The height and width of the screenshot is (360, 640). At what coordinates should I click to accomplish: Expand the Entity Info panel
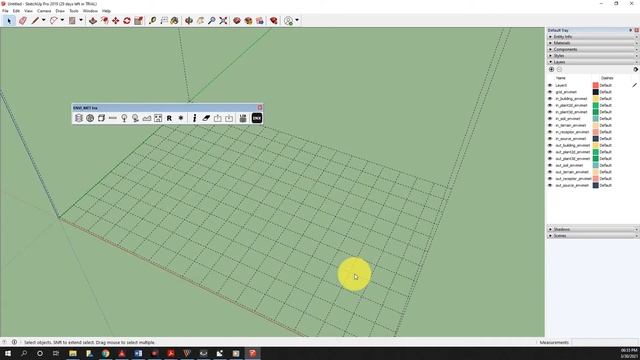pos(593,37)
